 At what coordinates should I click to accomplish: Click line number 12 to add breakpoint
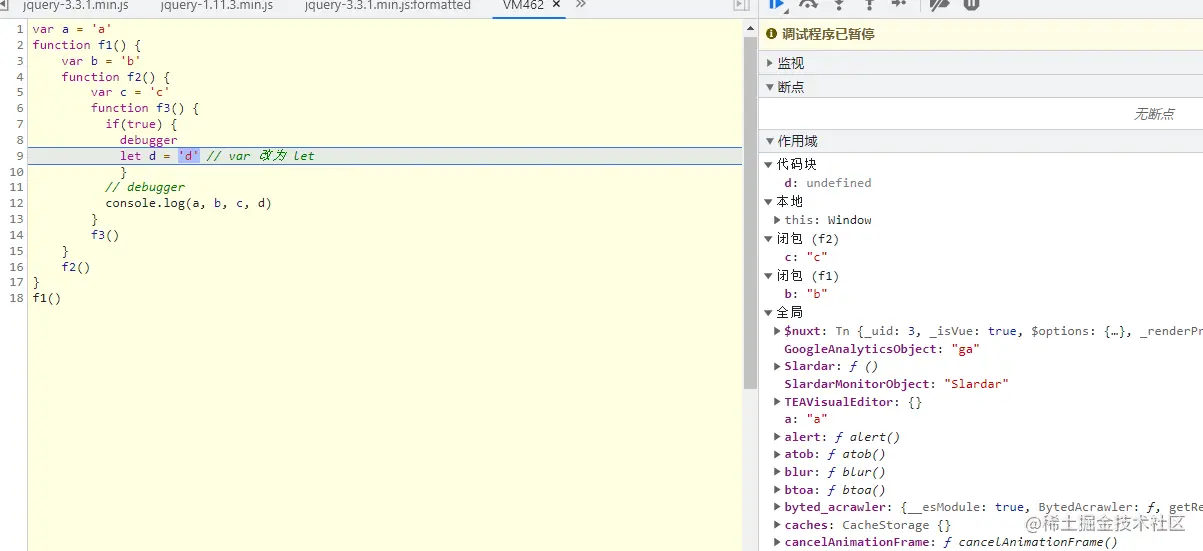pyautogui.click(x=16, y=203)
